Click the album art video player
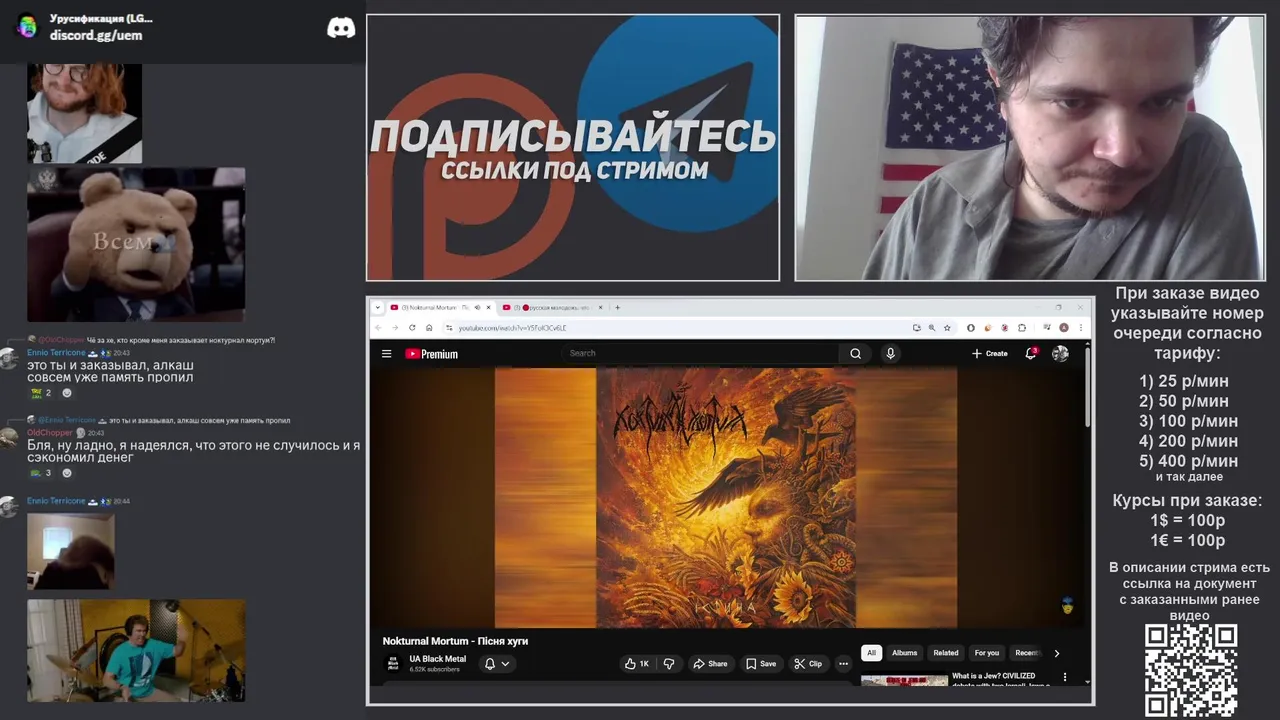1280x720 pixels. pyautogui.click(x=726, y=497)
